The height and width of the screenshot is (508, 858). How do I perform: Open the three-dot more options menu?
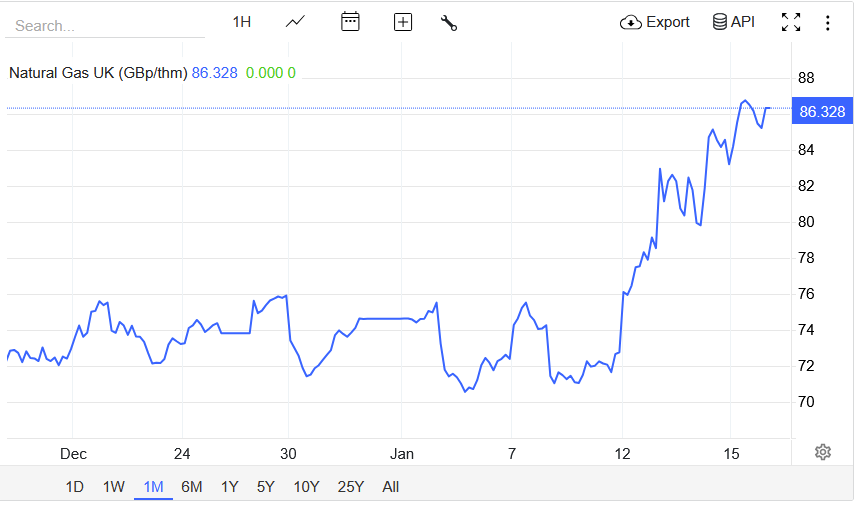click(827, 22)
